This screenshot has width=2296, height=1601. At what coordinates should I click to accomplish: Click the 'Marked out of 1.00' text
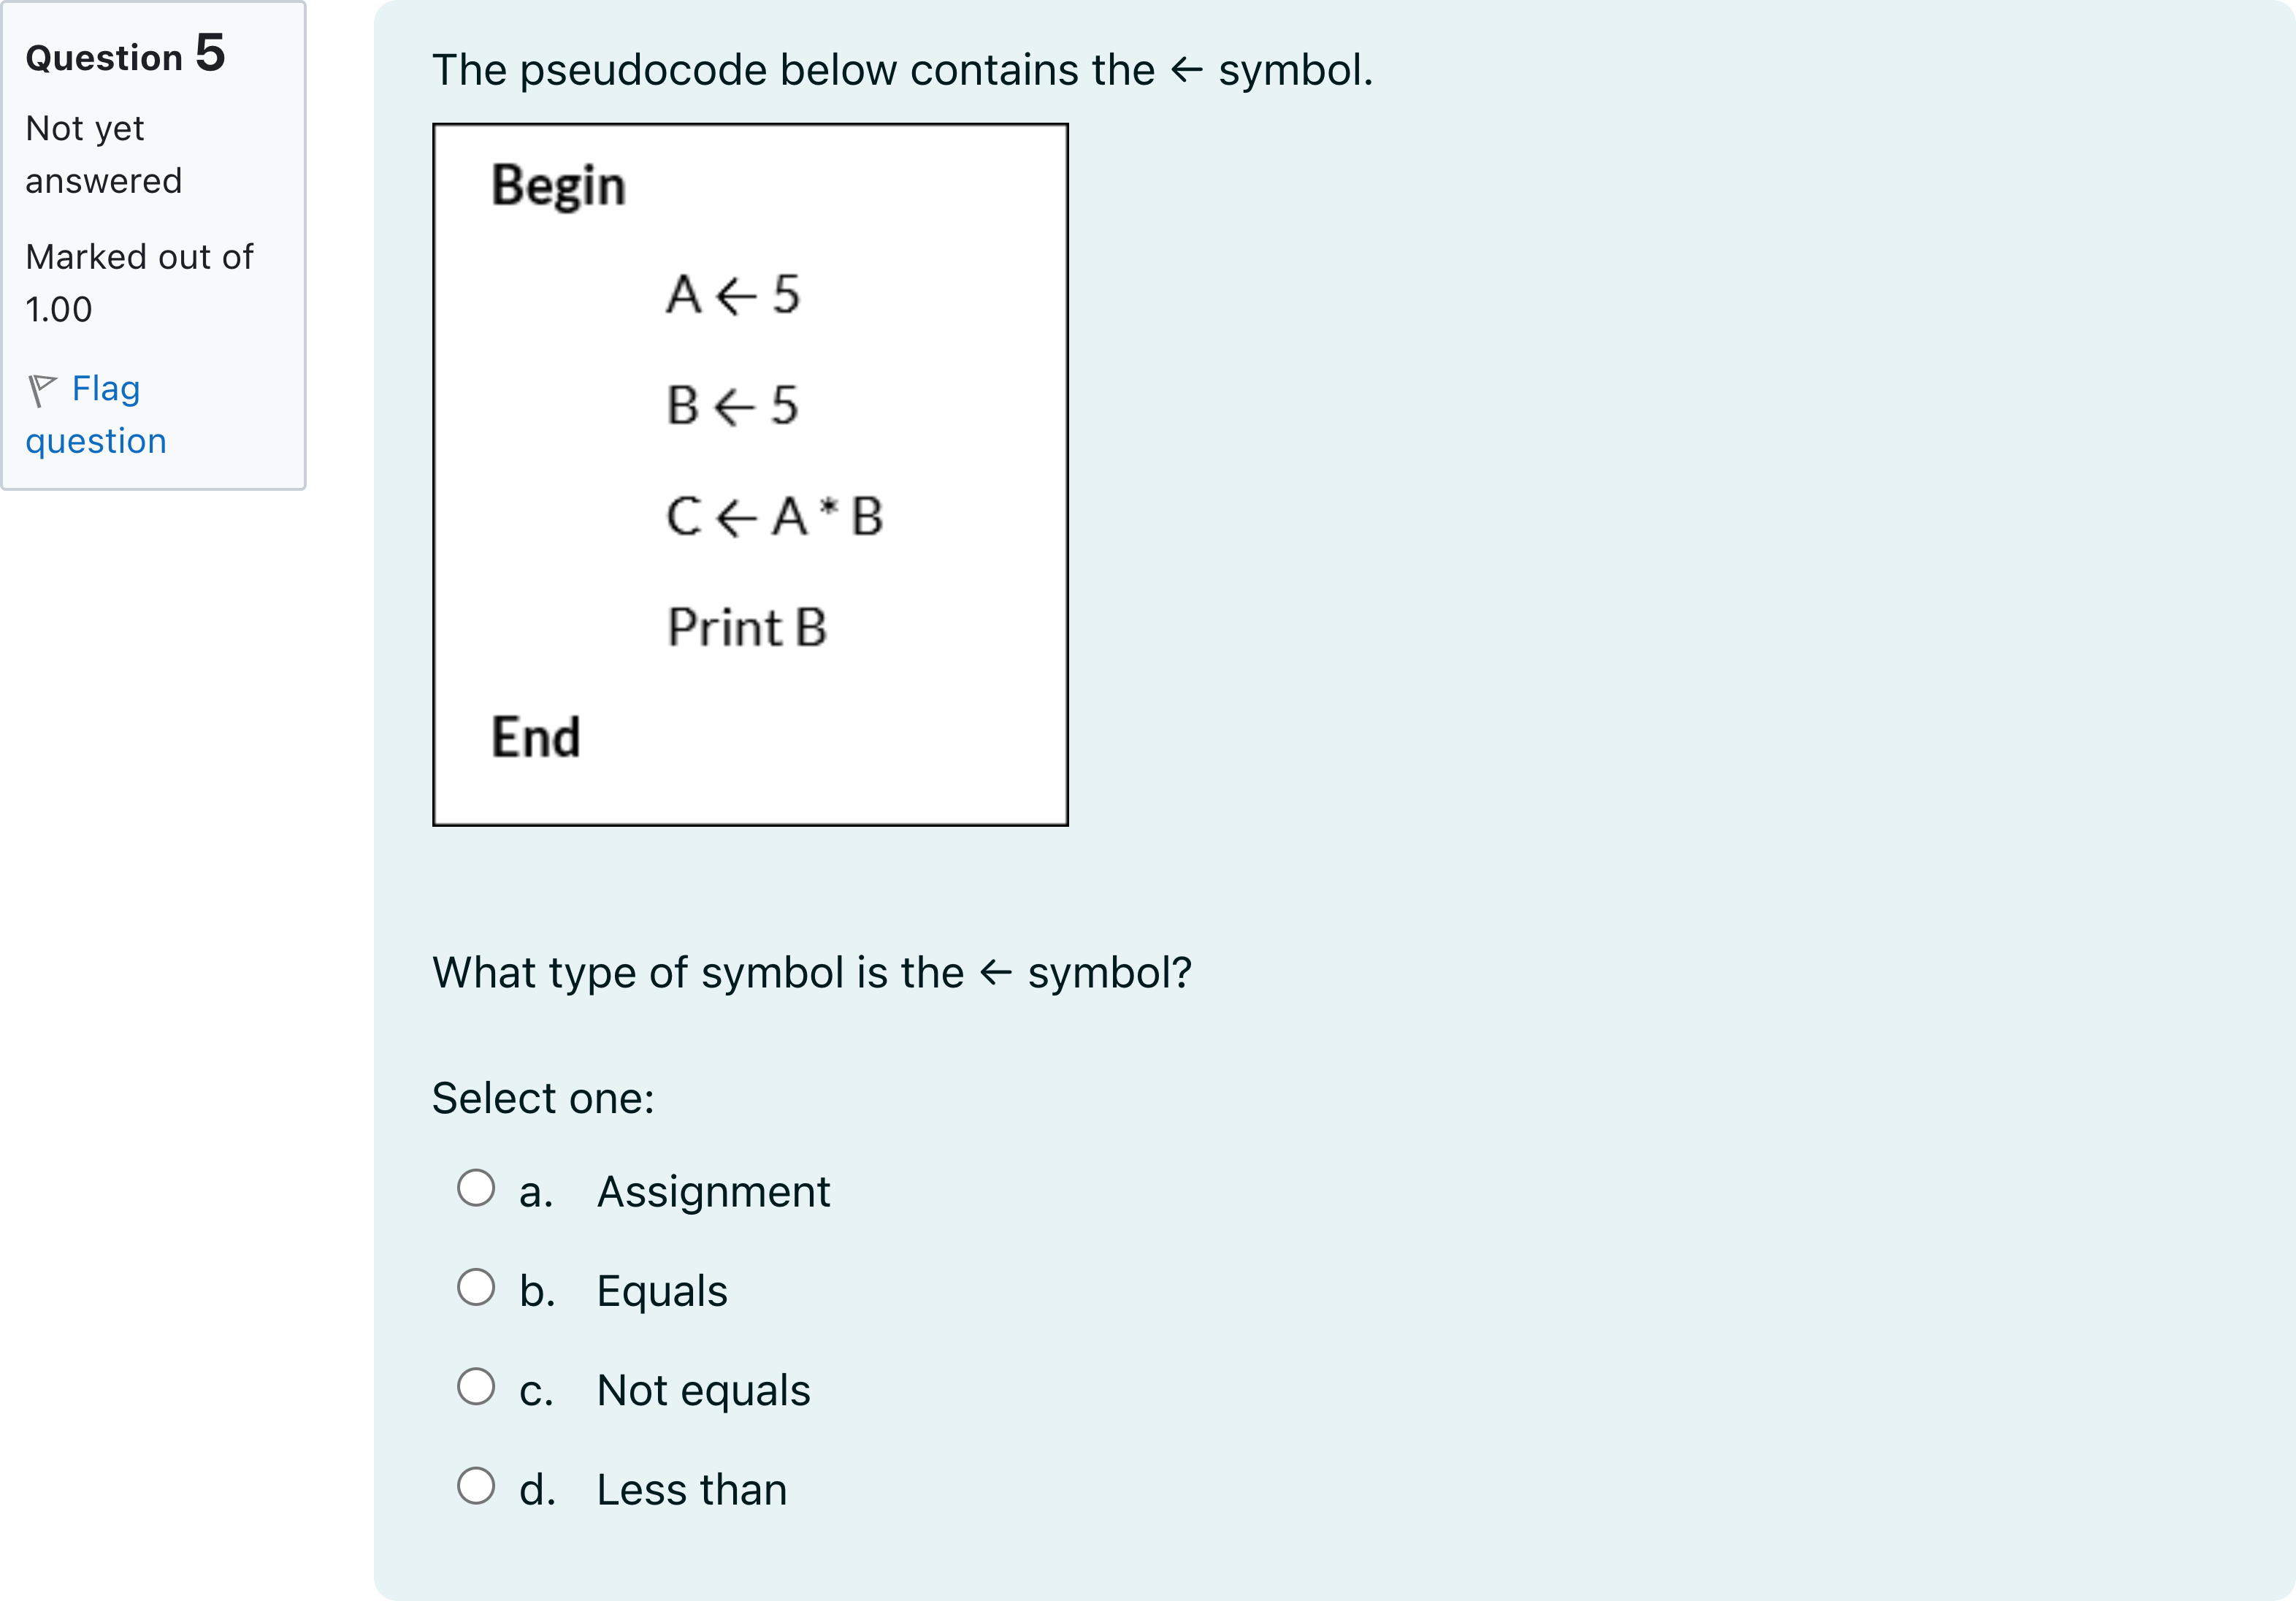(139, 283)
